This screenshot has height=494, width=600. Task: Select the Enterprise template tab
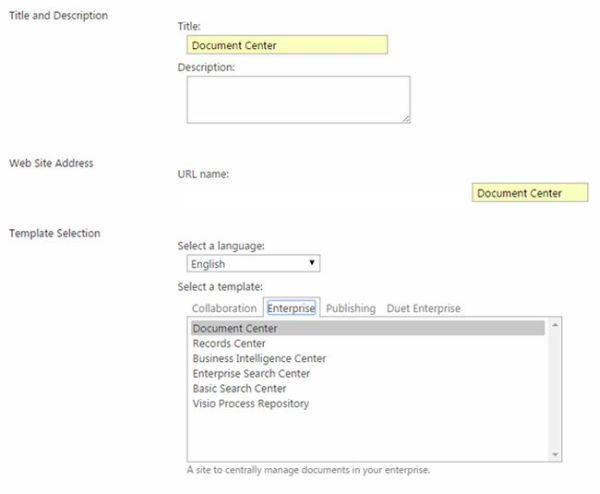(291, 308)
